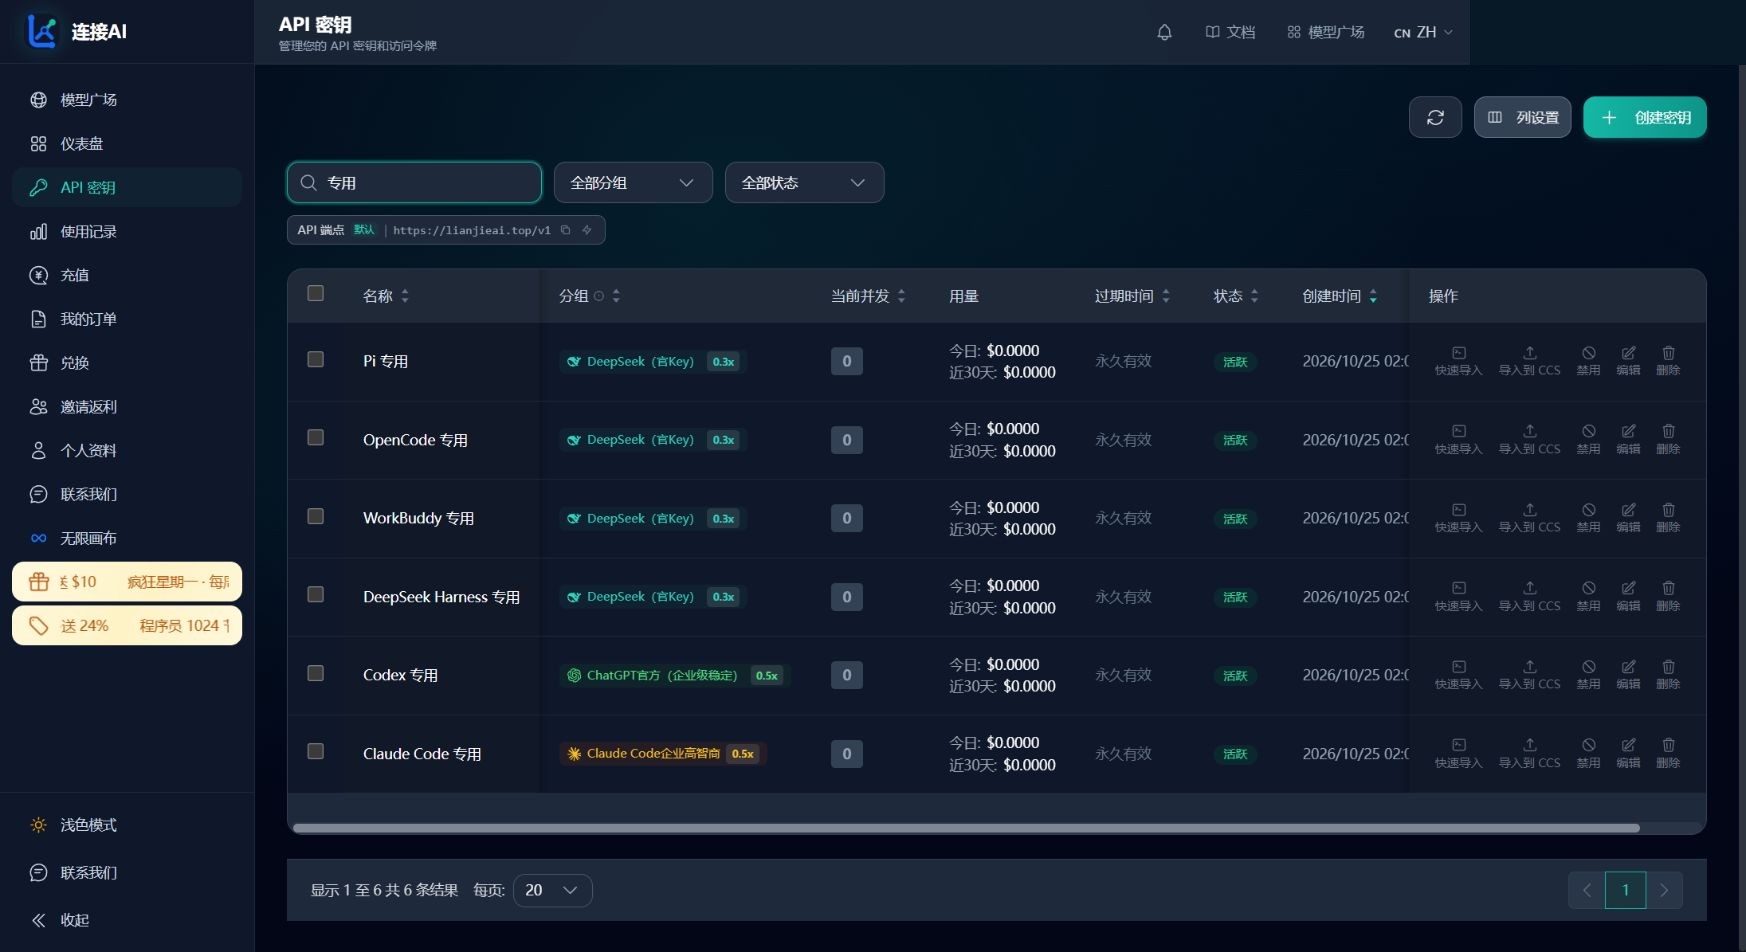Viewport: 1746px width, 952px height.
Task: Go to 仪表盘 in sidebar
Action: [x=126, y=144]
